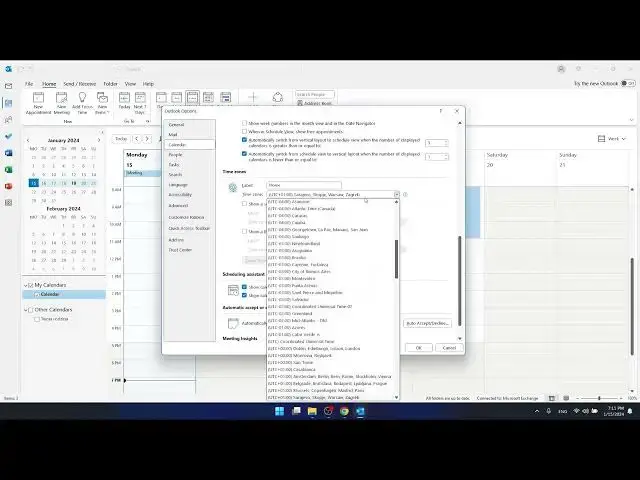Viewport: 640px width, 480px height.
Task: Select the Month view ribbon icon
Action: click(x=208, y=98)
